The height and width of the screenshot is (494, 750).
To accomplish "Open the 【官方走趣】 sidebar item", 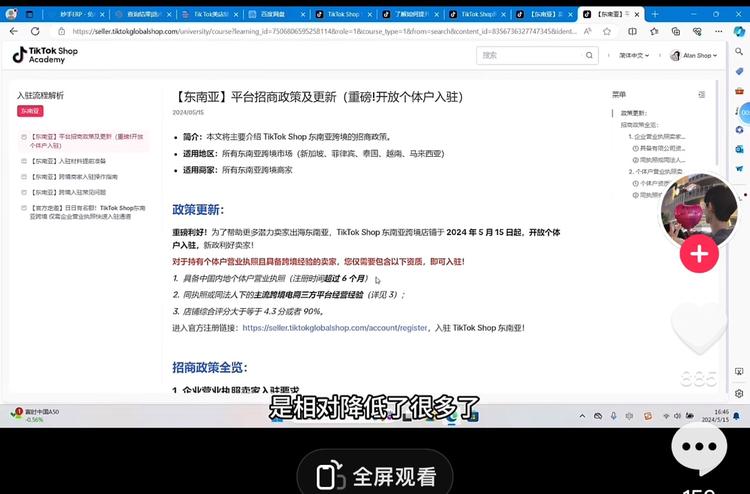I will (x=88, y=212).
